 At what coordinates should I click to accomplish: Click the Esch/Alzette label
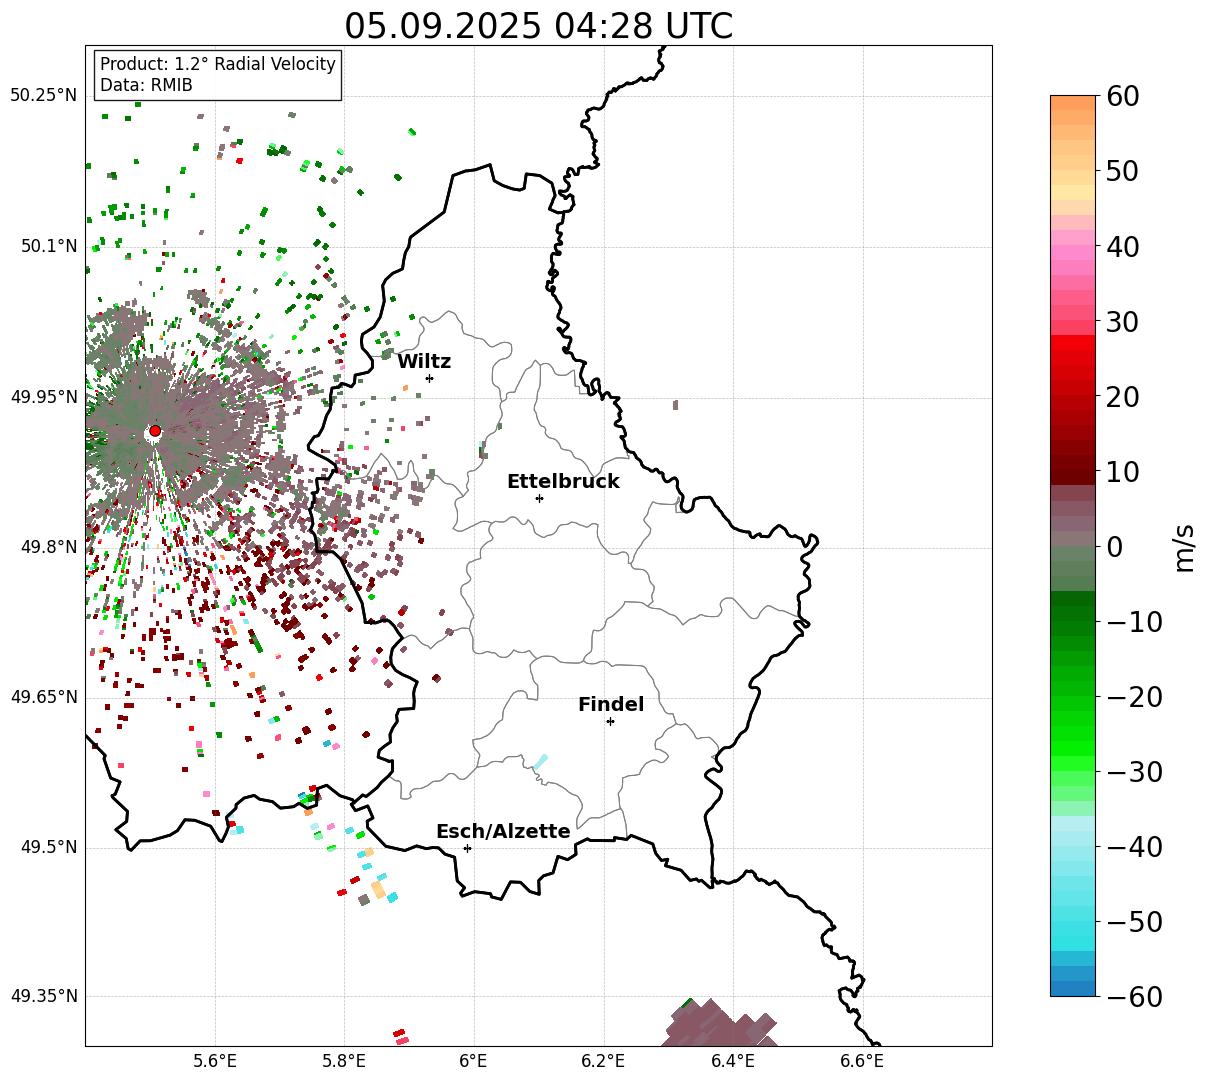[503, 831]
